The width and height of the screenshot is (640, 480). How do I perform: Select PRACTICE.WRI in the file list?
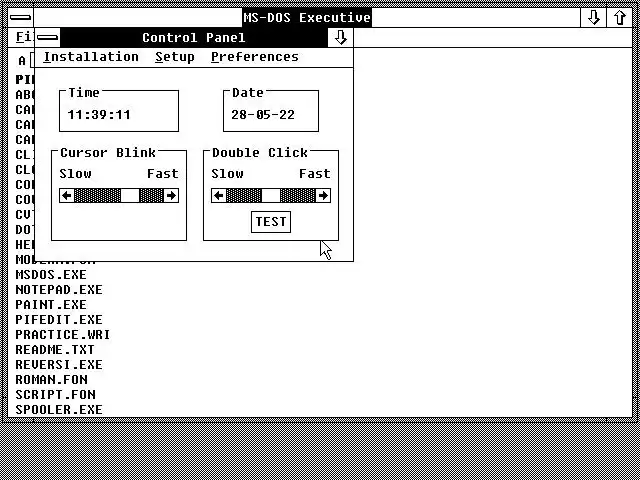tap(63, 335)
